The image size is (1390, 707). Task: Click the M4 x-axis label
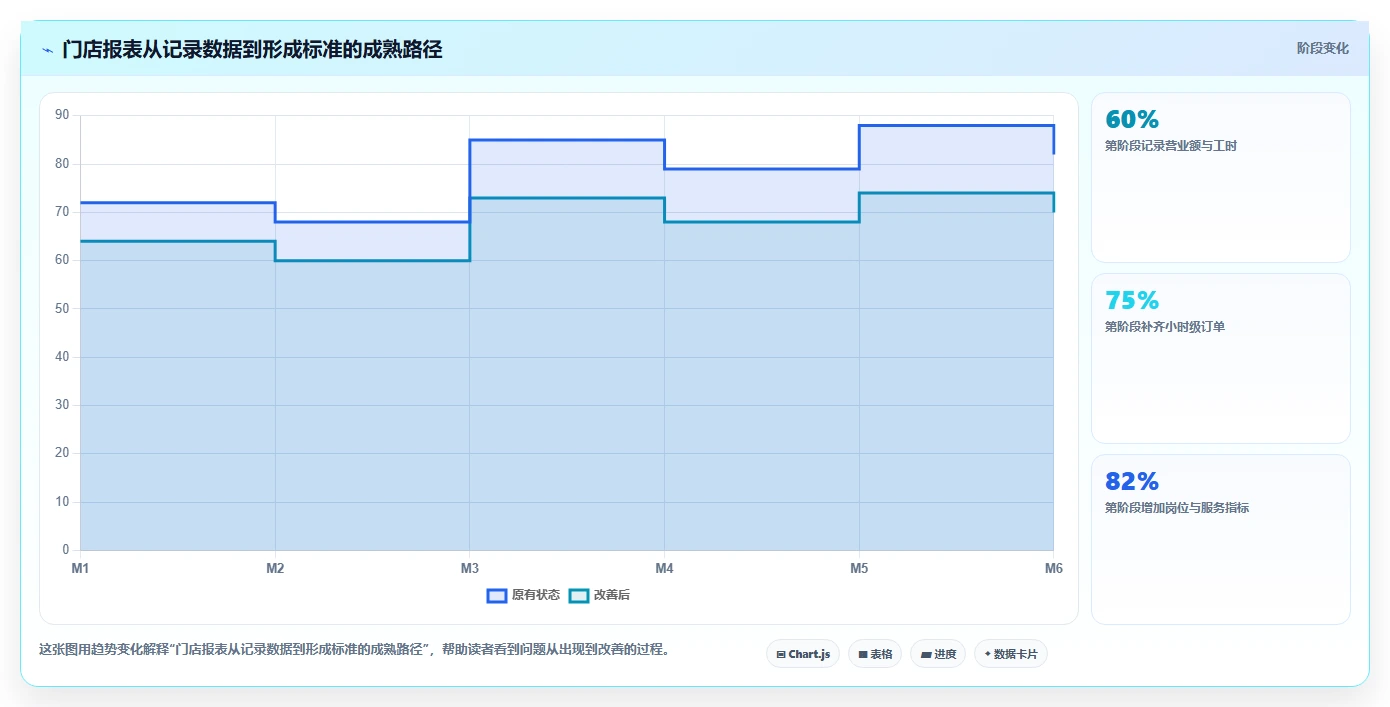(664, 568)
